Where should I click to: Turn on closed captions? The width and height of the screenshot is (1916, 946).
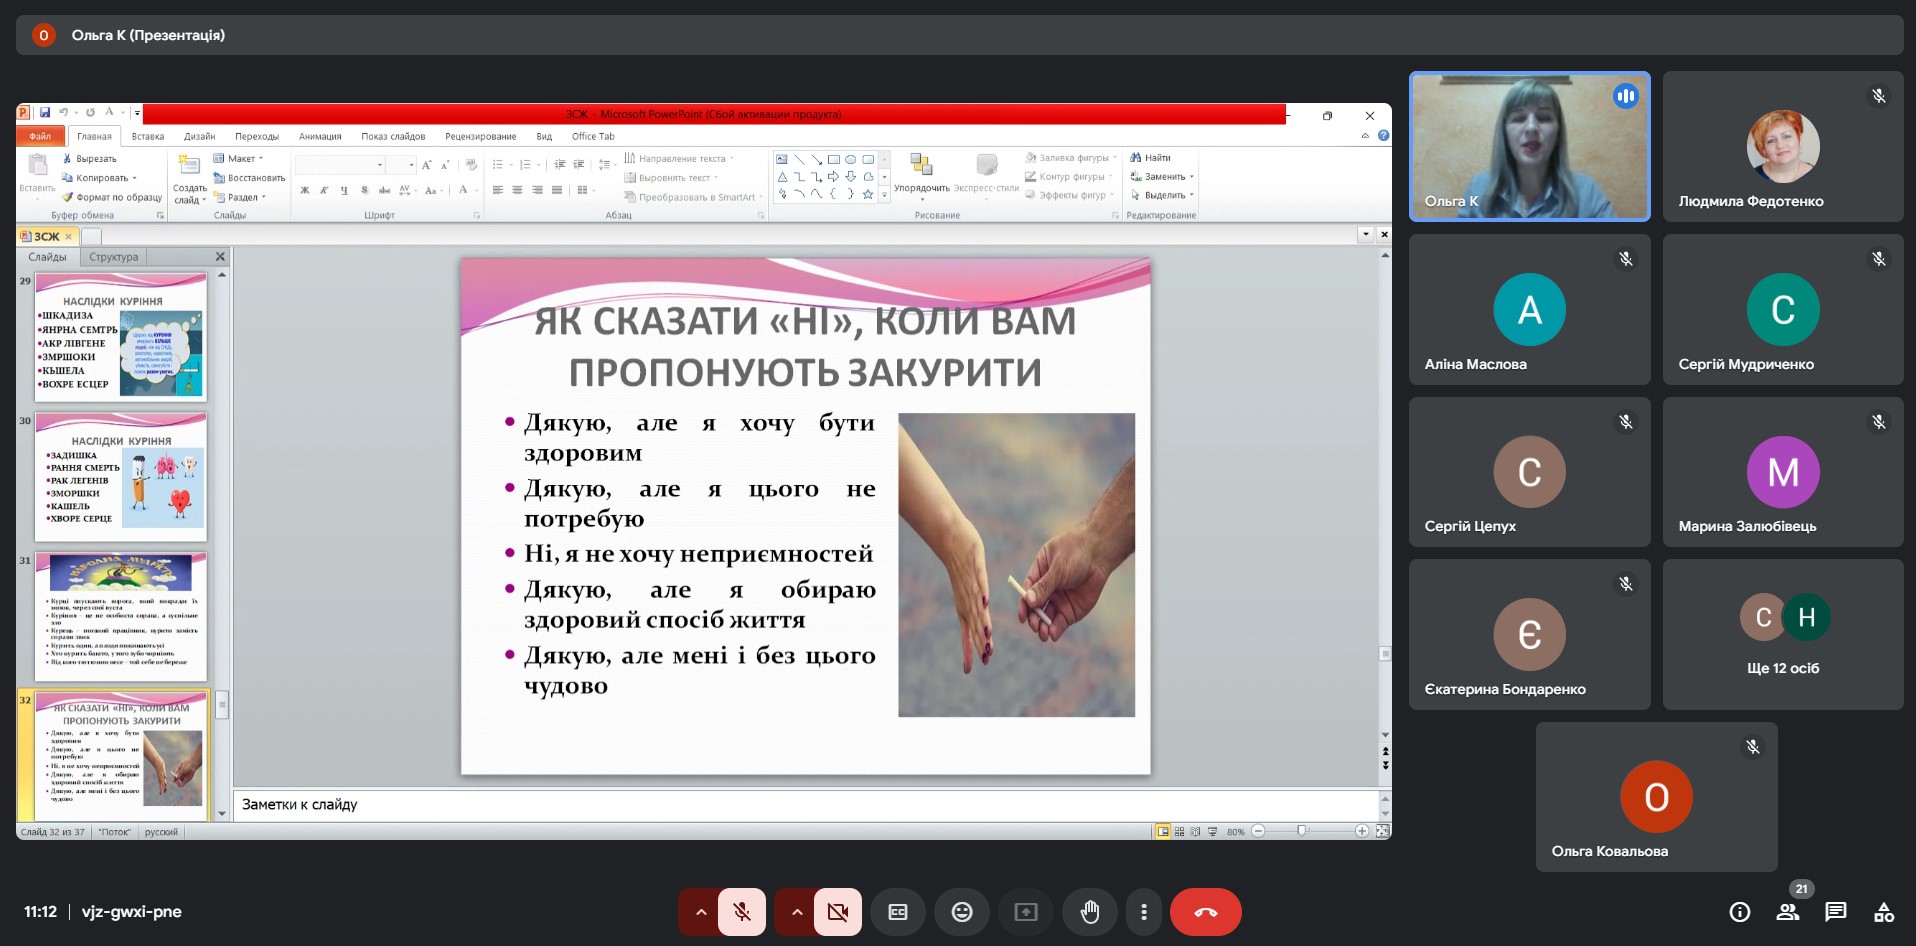[898, 912]
